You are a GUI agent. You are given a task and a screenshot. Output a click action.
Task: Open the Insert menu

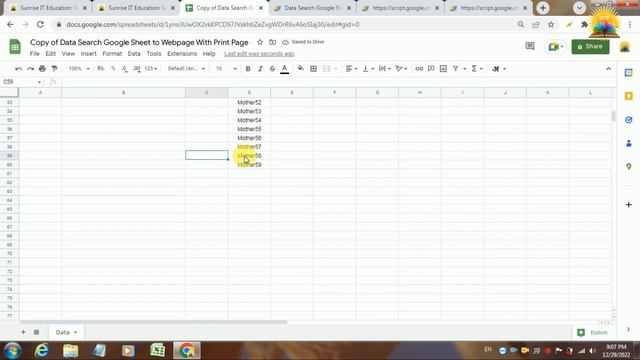click(89, 54)
